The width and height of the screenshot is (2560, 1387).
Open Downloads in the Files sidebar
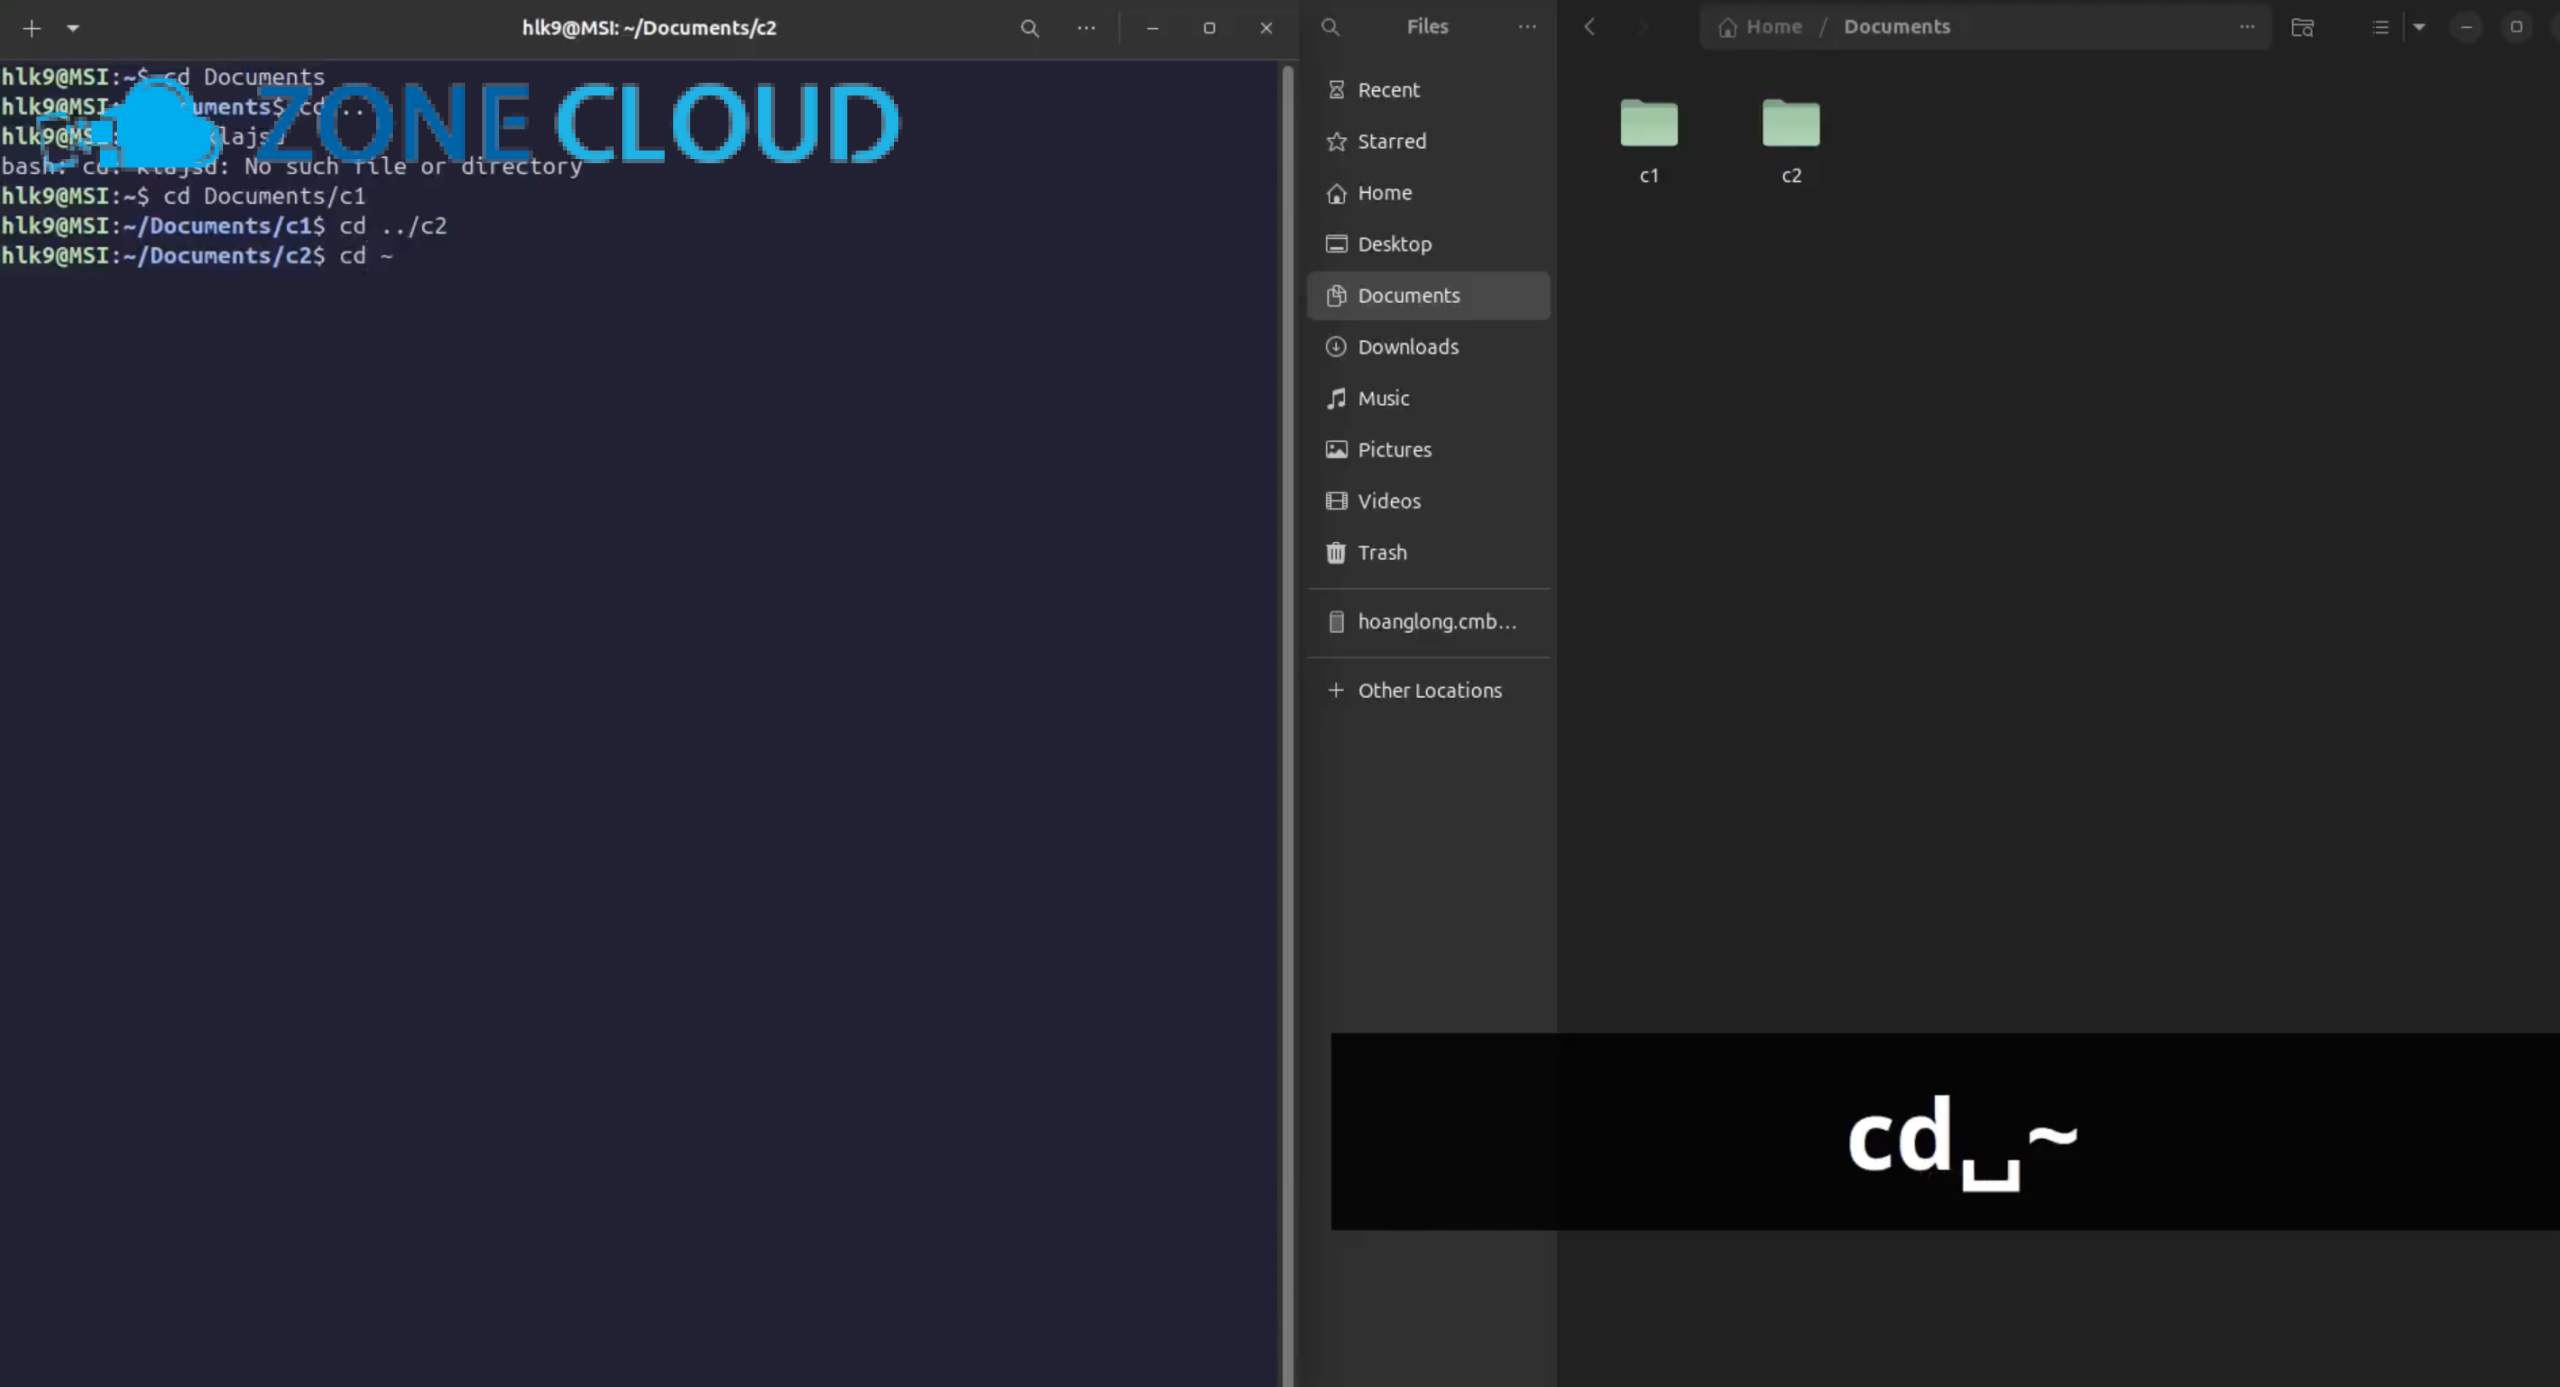[x=1428, y=347]
